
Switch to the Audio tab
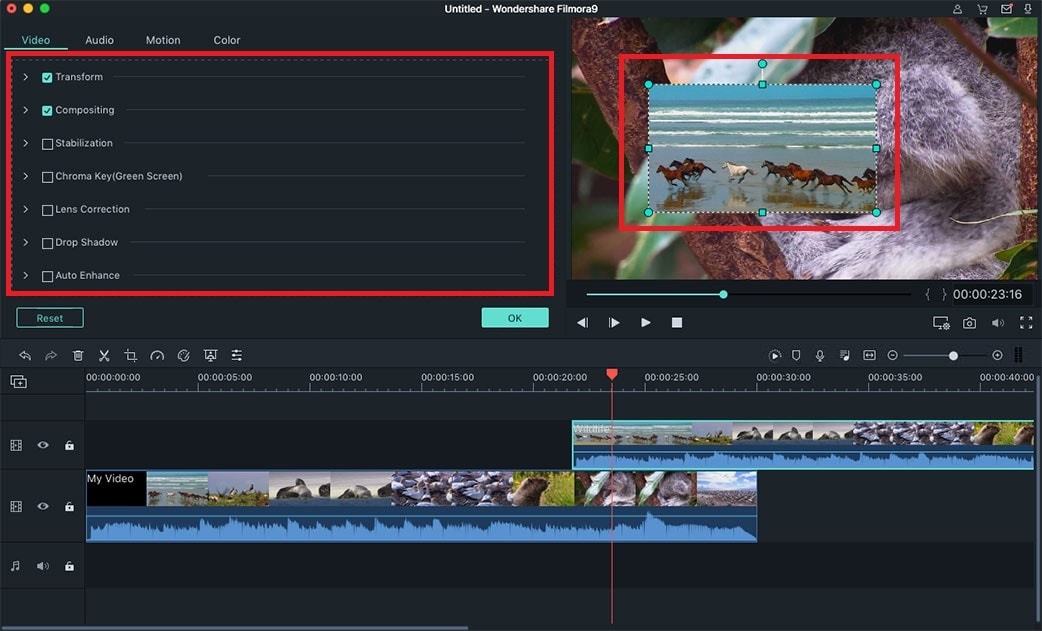[99, 40]
